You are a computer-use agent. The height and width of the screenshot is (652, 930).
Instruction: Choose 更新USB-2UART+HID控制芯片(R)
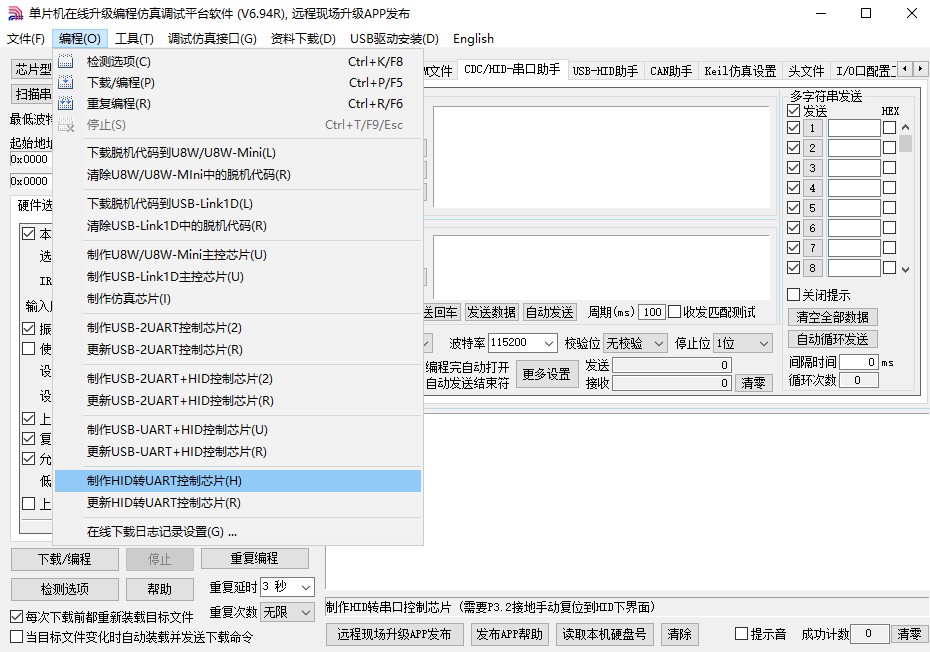(238, 400)
